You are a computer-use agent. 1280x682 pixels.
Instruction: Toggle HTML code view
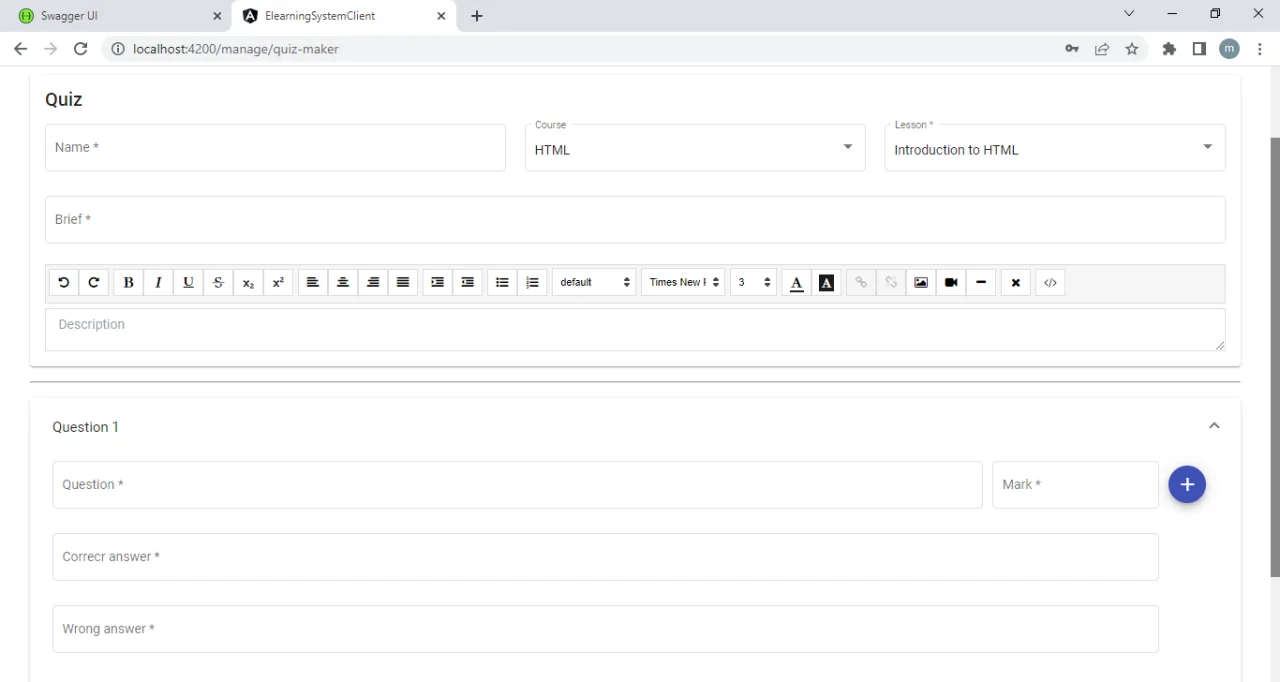click(x=1050, y=283)
